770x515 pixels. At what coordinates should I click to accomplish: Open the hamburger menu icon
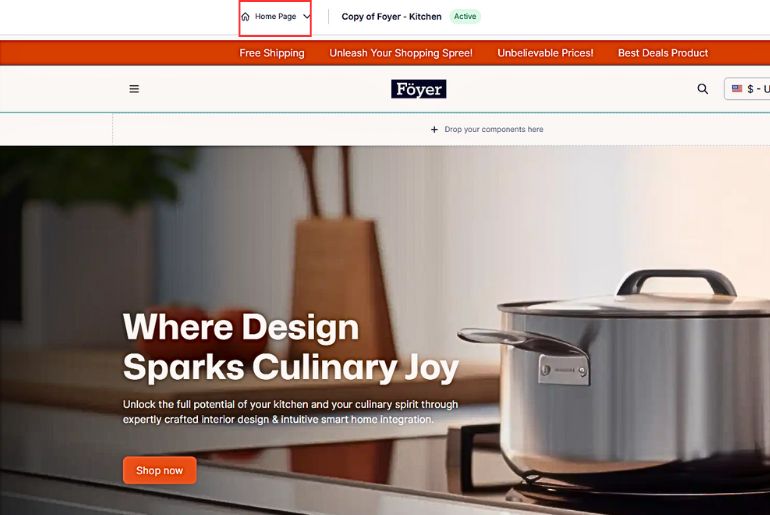pyautogui.click(x=134, y=89)
